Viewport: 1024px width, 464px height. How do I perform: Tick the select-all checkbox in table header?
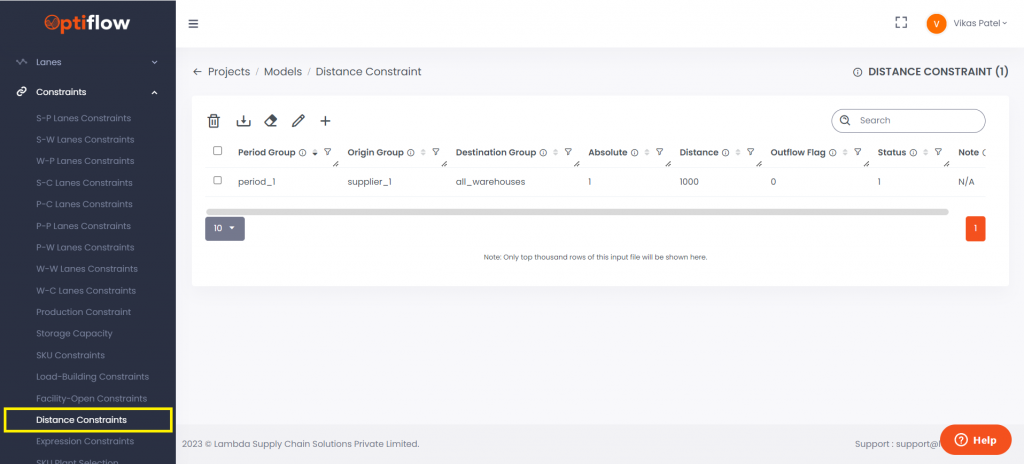pyautogui.click(x=218, y=151)
